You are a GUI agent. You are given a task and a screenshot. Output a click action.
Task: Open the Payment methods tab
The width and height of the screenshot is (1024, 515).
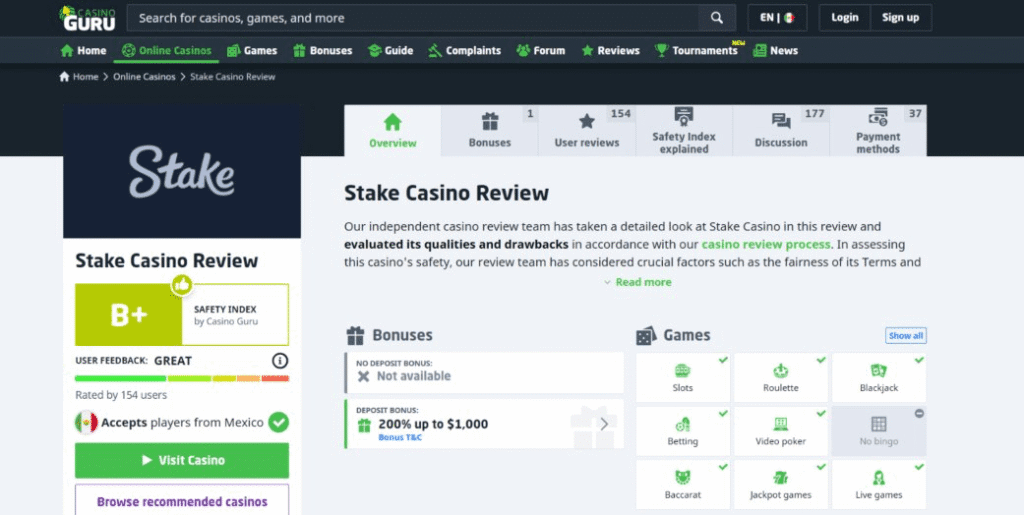(x=878, y=131)
